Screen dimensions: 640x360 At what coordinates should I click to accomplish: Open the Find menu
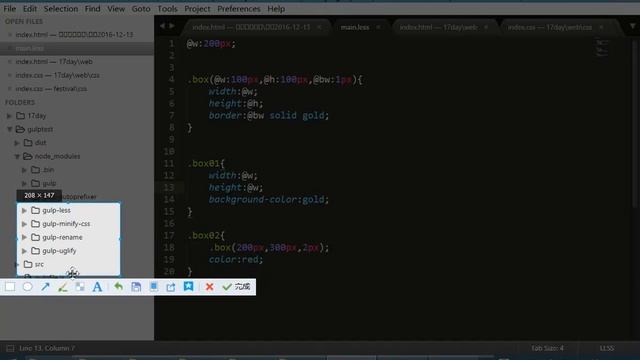tap(93, 9)
